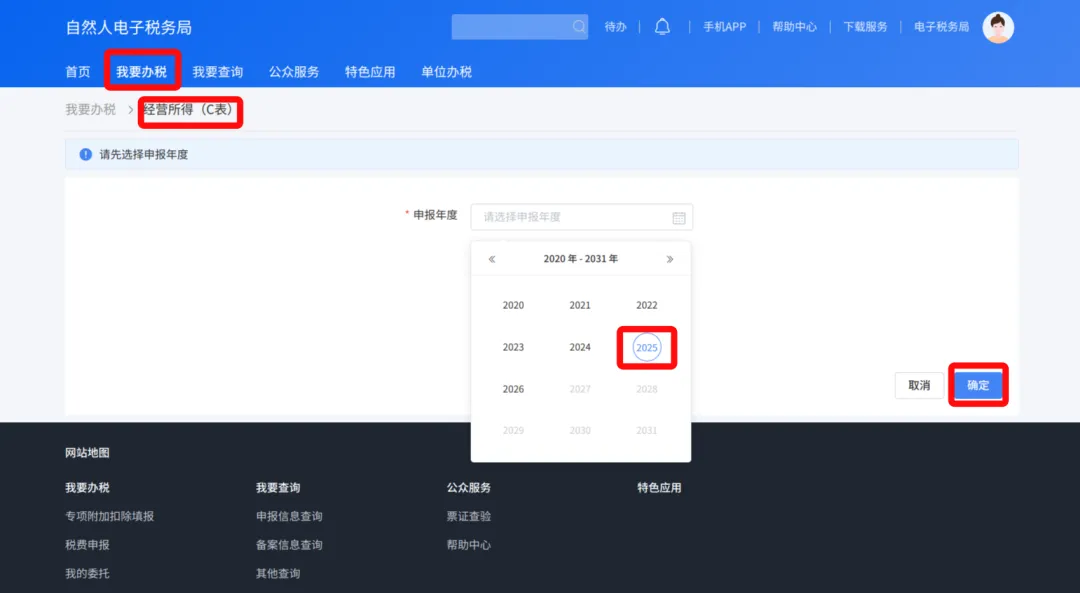The width and height of the screenshot is (1080, 593).
Task: Open the 特色应用 tab
Action: click(x=370, y=72)
